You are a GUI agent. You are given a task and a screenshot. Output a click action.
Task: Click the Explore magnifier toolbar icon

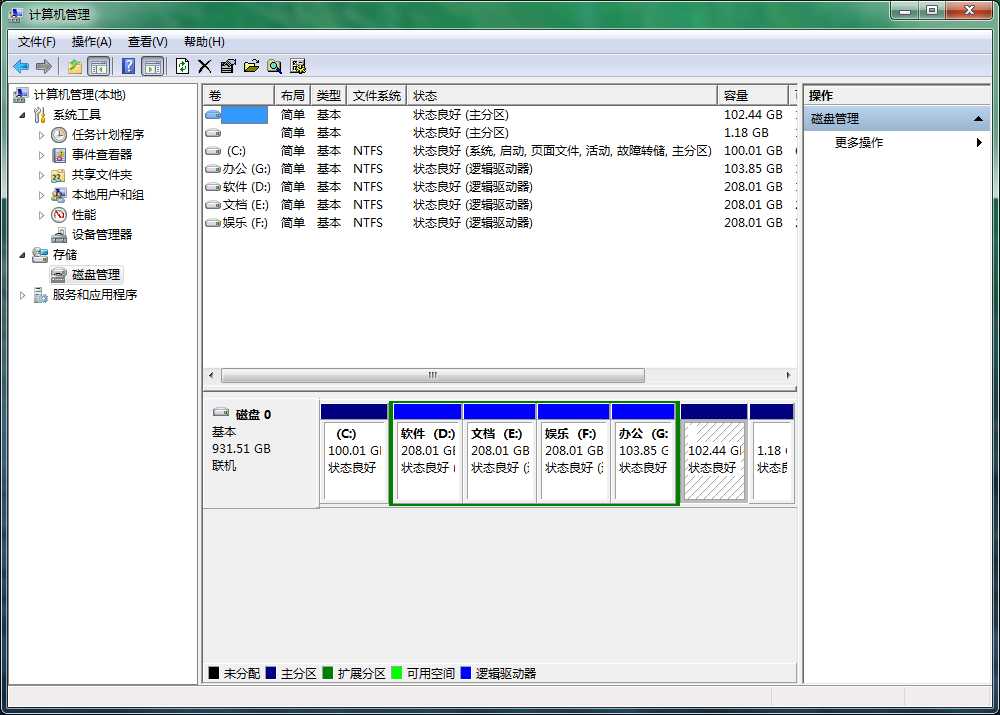(275, 66)
